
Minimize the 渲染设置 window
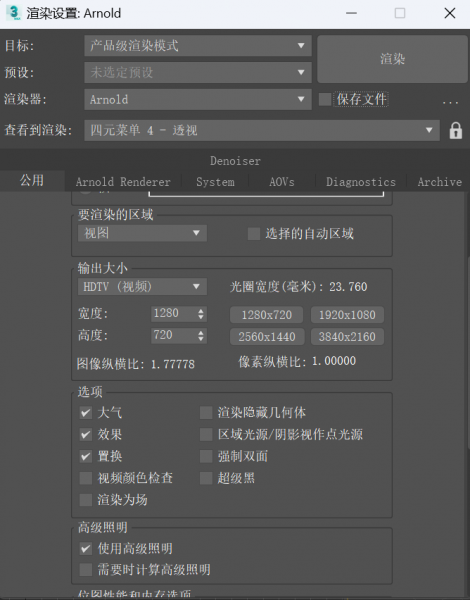(x=351, y=13)
